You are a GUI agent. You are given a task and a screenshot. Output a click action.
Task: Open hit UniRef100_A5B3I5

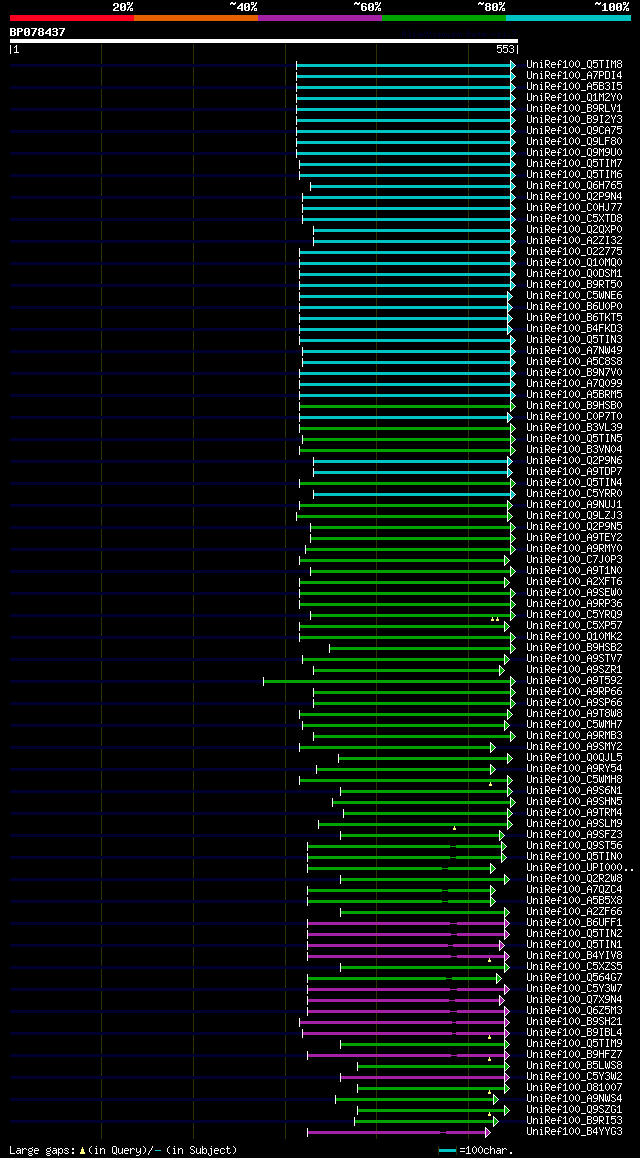[x=574, y=87]
